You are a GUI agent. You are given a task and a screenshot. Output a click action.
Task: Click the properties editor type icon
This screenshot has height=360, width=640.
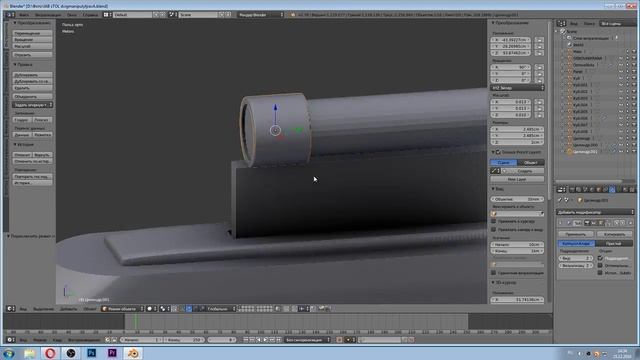(562, 190)
